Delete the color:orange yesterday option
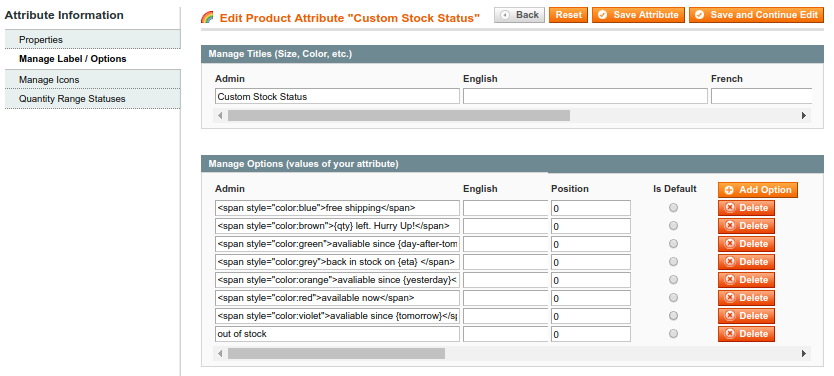This screenshot has width=834, height=376. tap(746, 280)
